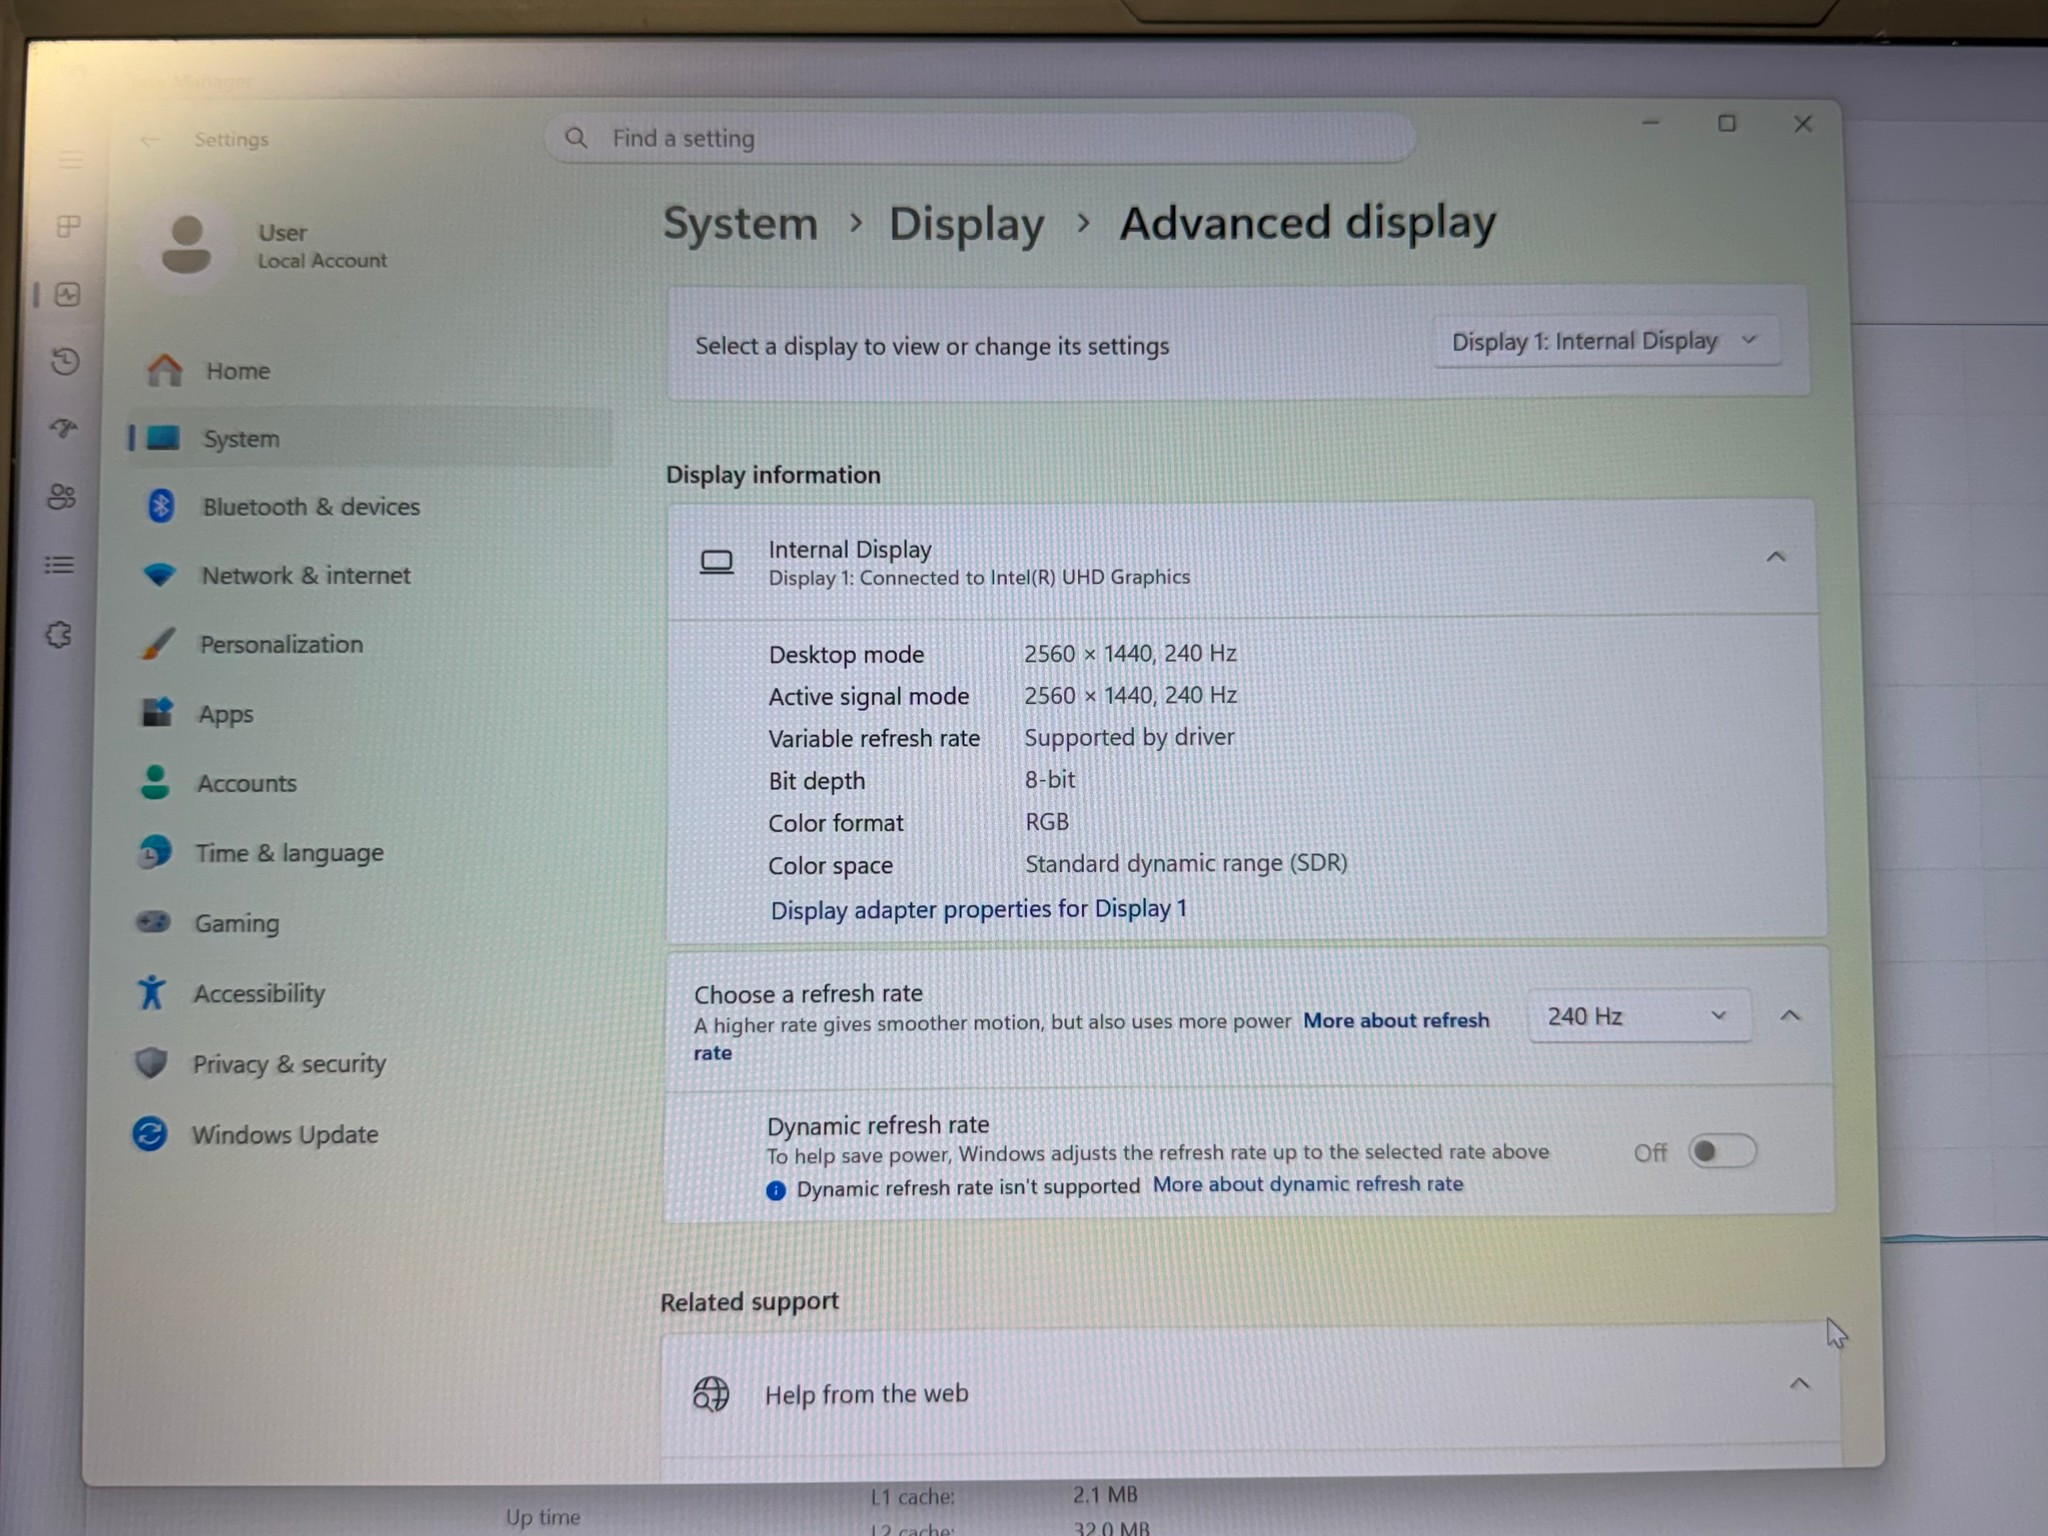Go to System in the breadcrumb

(740, 223)
